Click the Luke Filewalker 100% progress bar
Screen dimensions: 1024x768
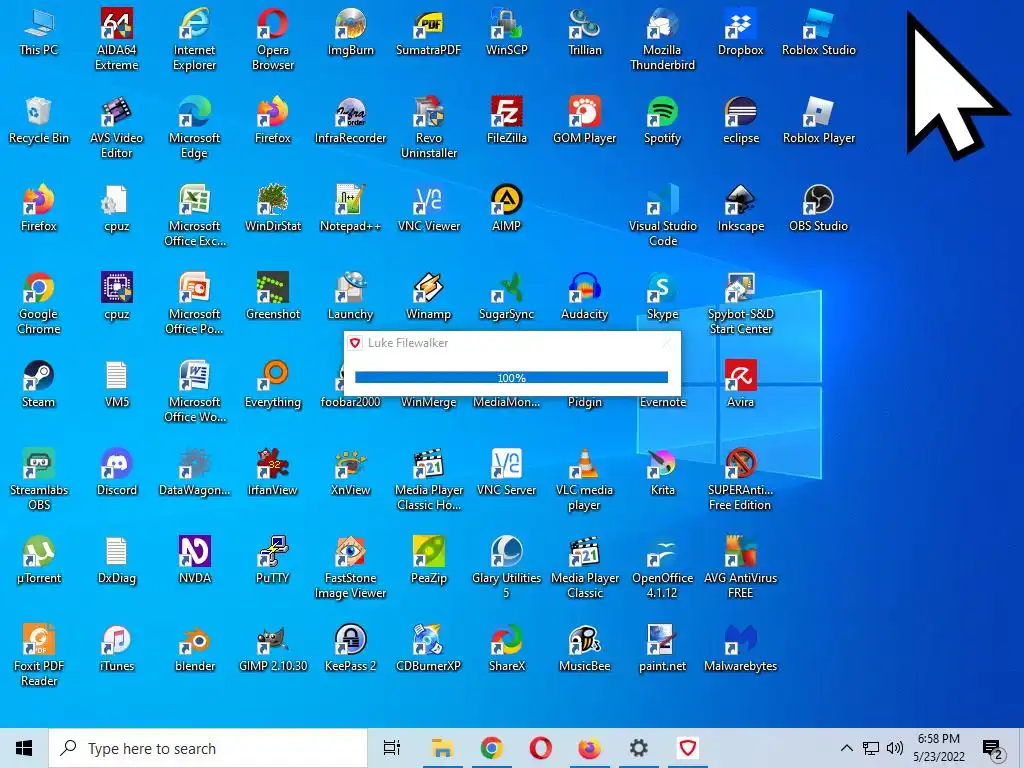point(511,377)
